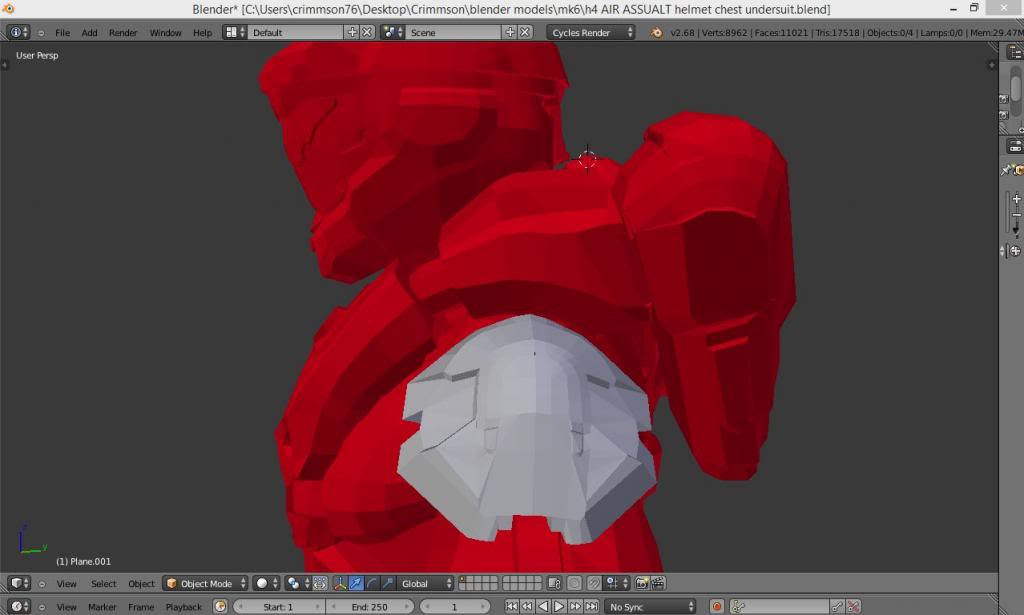1024x615 pixels.
Task: Click the End: 250 frame field
Action: (369, 607)
